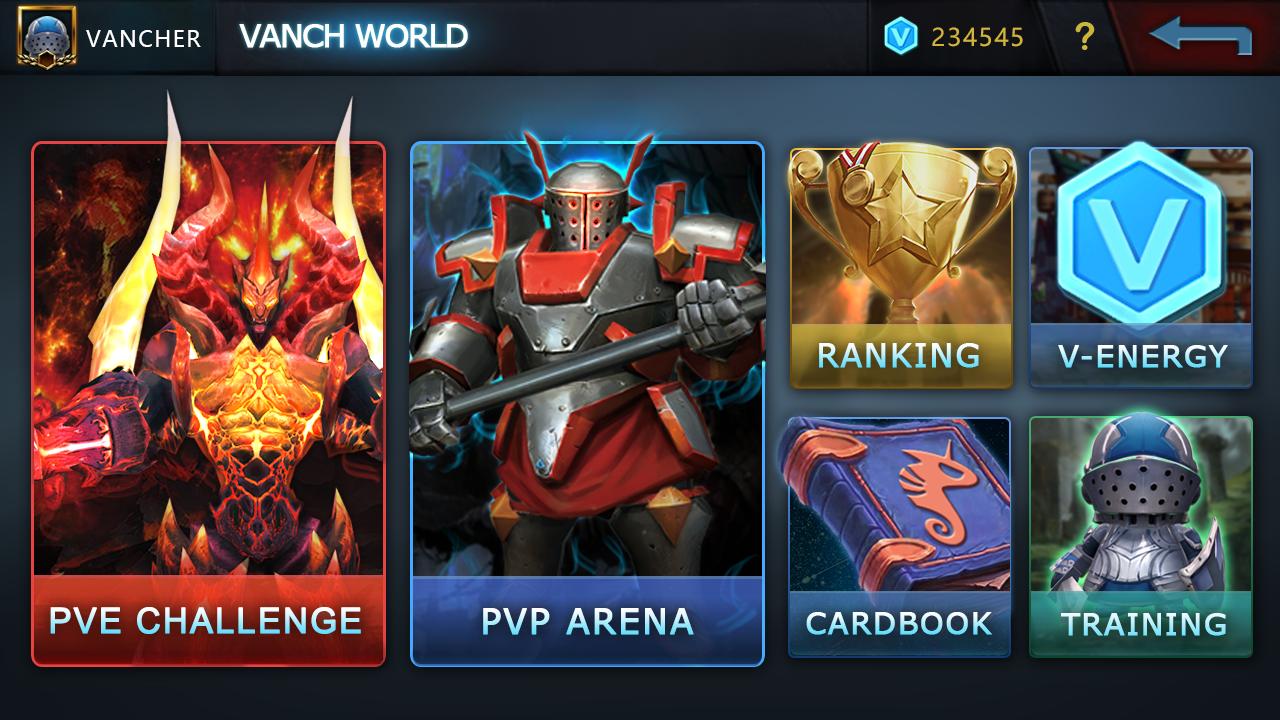Open the V-Energy label
Viewport: 1280px width, 720px height.
point(1143,355)
